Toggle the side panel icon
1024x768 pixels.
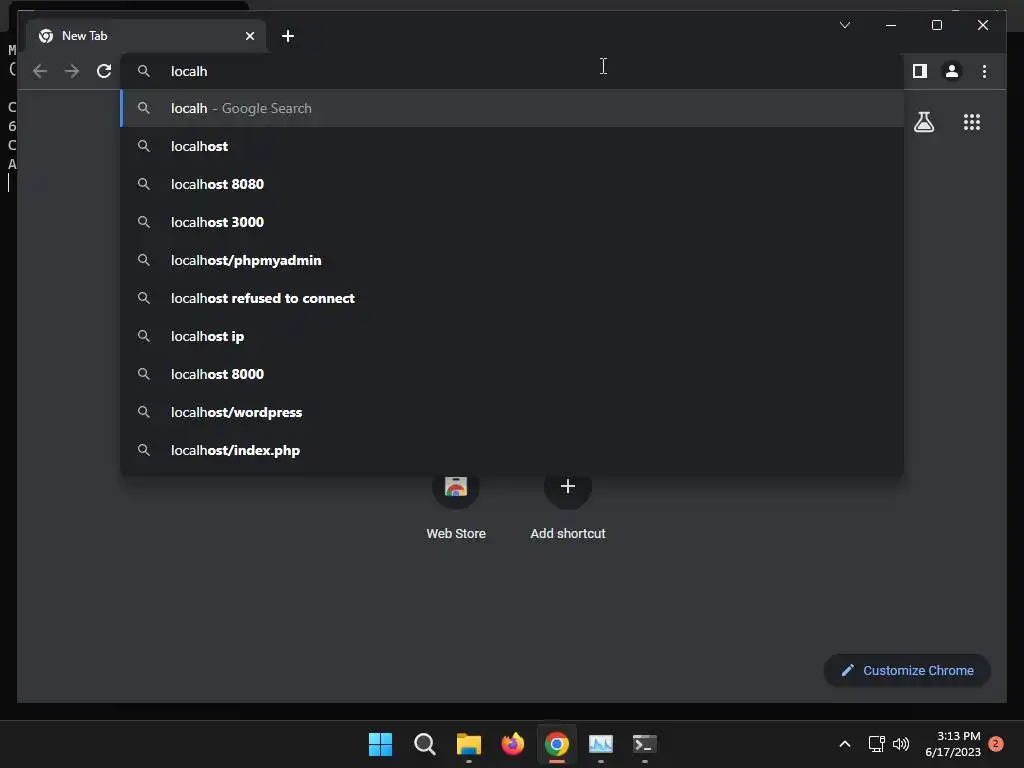point(920,71)
